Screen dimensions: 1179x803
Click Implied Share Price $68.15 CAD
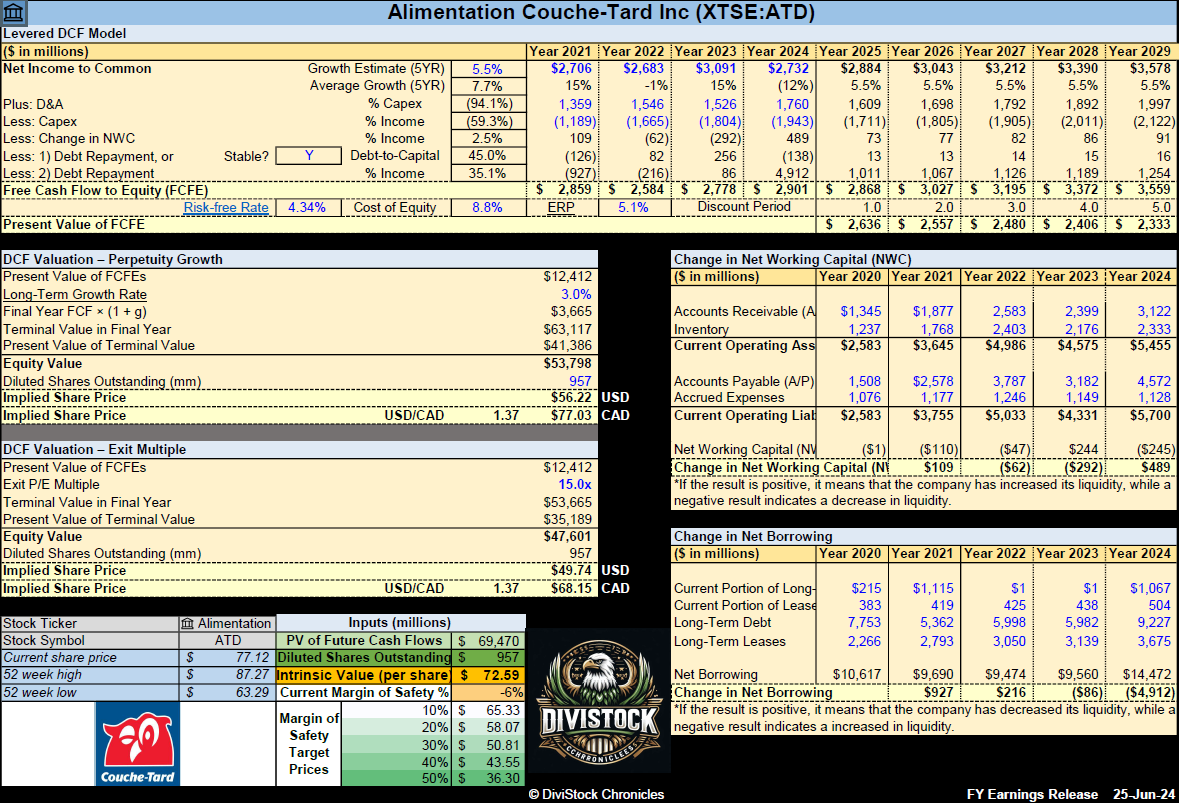571,588
